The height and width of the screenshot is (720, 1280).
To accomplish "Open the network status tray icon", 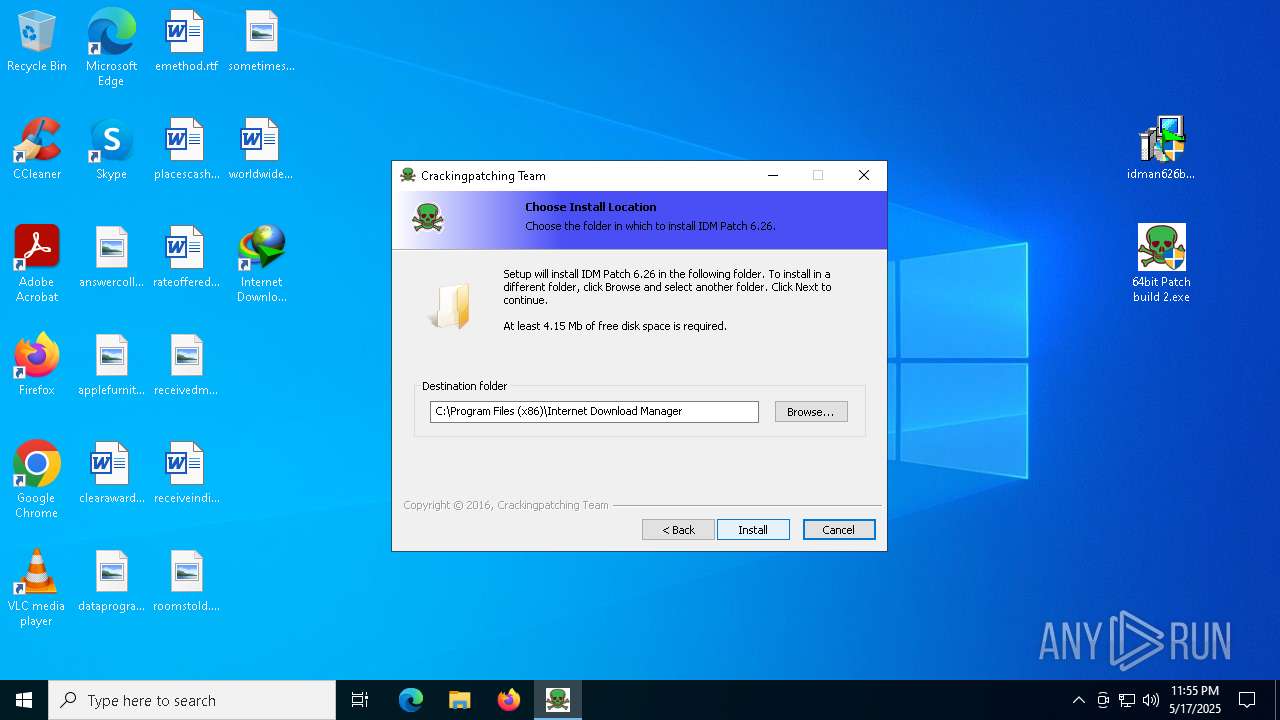I will point(1127,700).
